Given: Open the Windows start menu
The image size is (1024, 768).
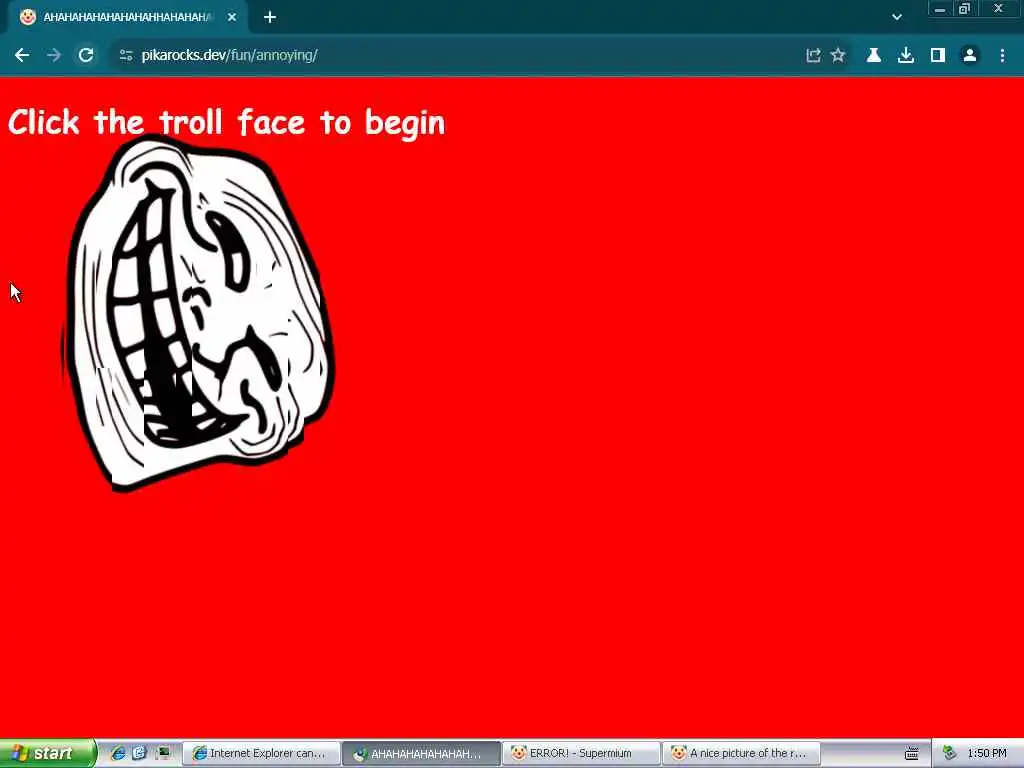Looking at the screenshot, I should tap(47, 753).
